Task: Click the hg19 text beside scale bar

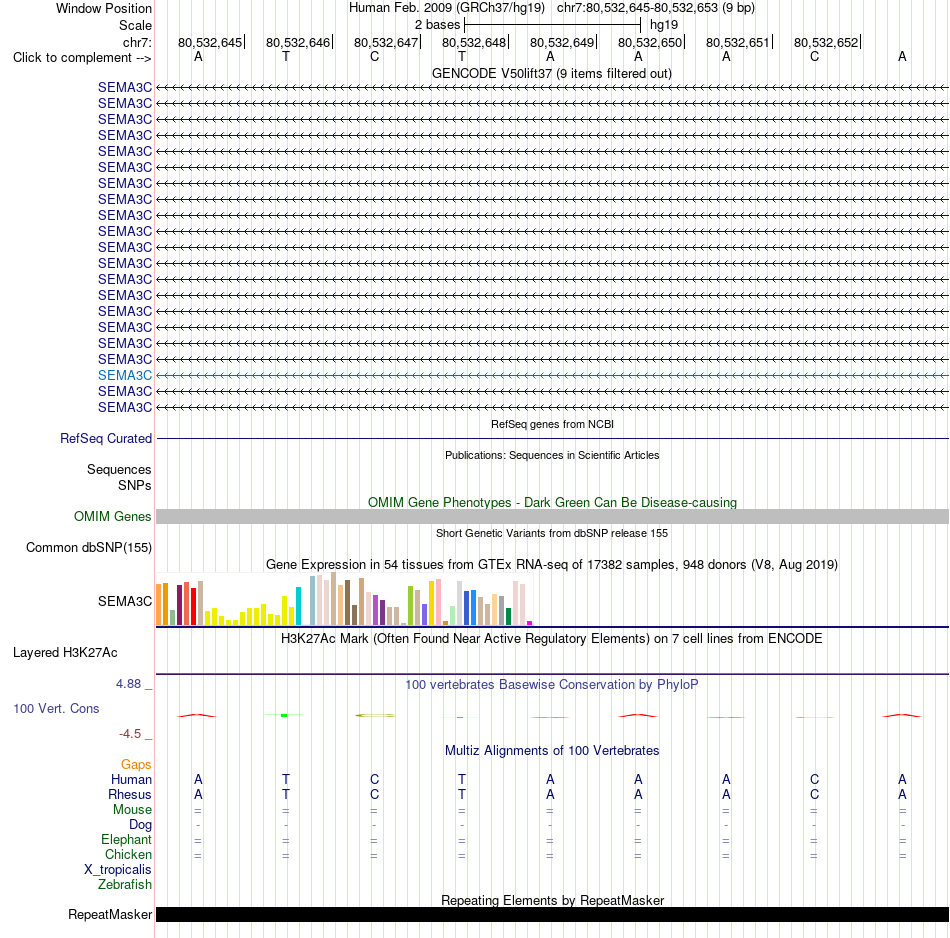Action: tap(663, 25)
